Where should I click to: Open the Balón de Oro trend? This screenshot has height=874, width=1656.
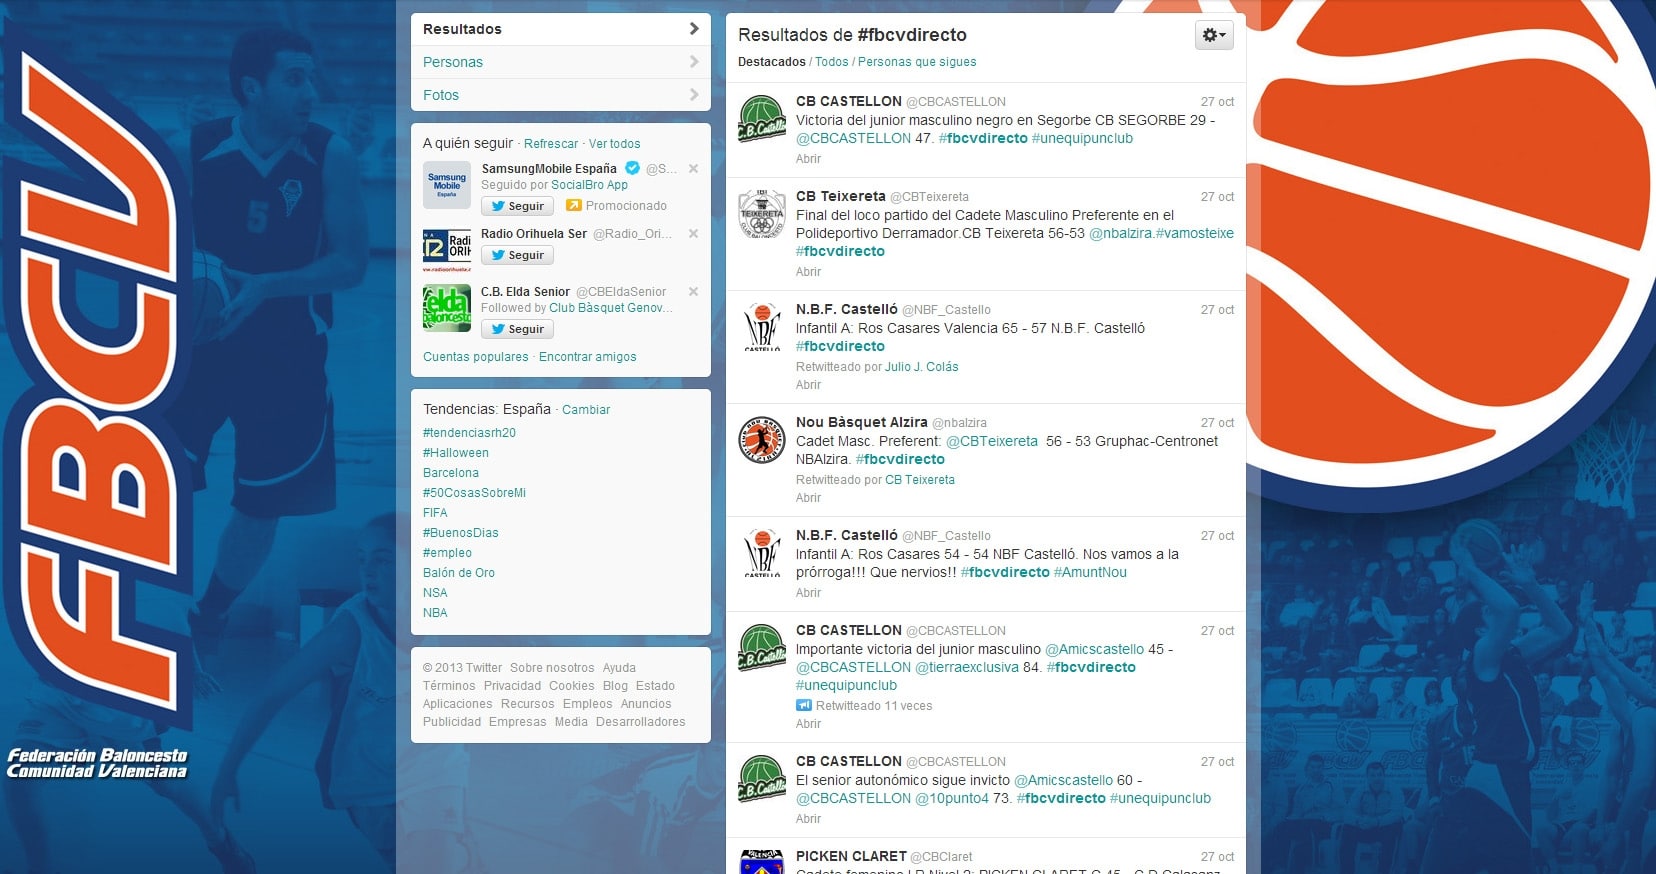coord(459,573)
